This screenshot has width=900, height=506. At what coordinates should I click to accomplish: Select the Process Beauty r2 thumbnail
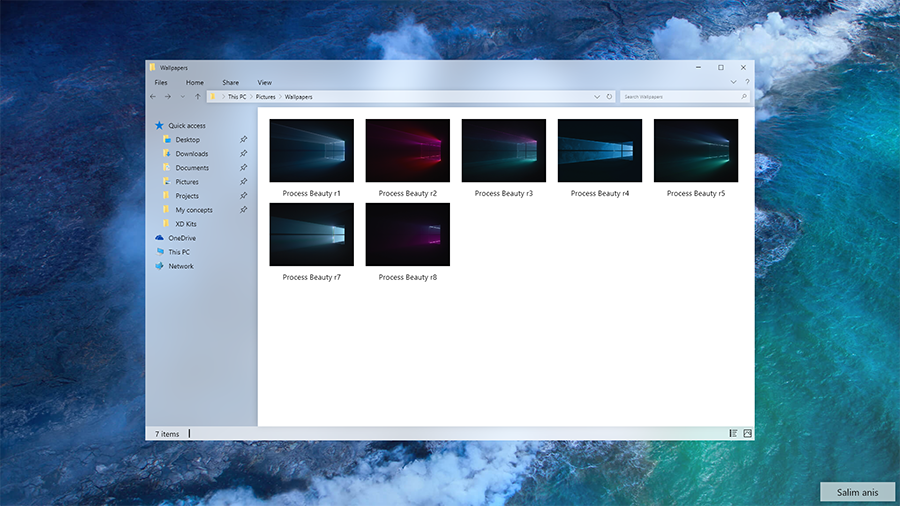pyautogui.click(x=408, y=150)
